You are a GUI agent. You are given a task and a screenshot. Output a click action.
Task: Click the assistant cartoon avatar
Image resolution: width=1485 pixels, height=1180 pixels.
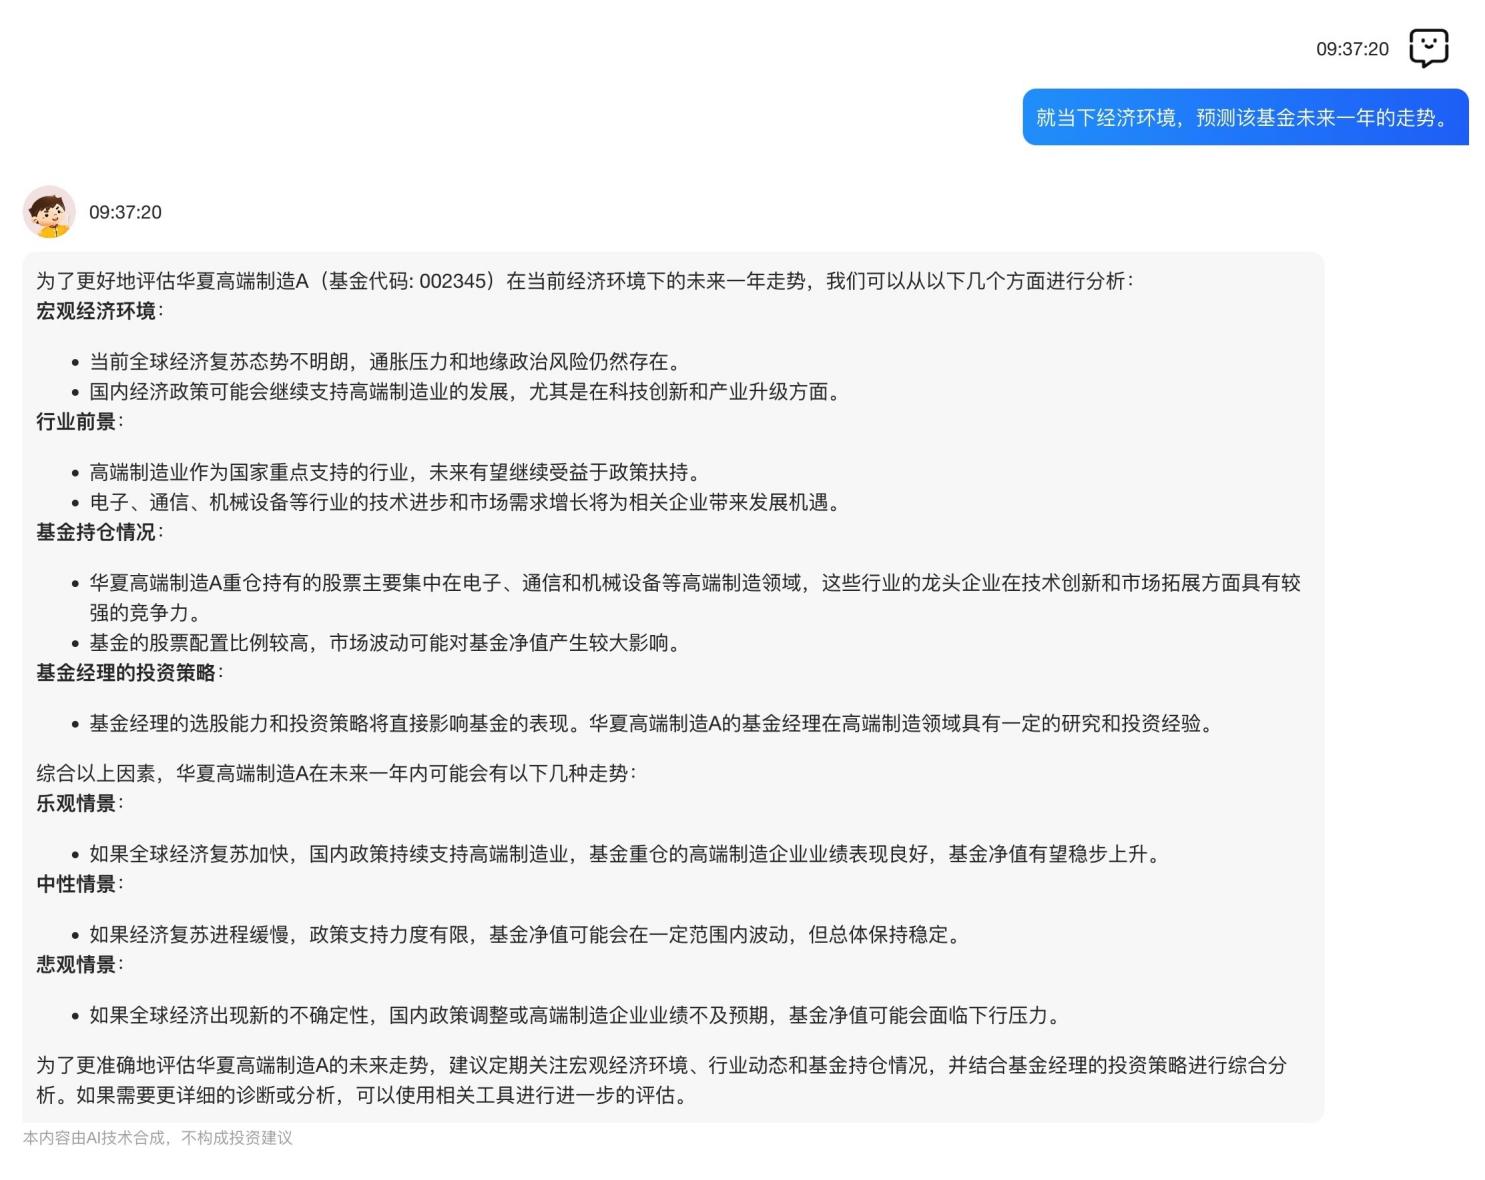point(49,212)
